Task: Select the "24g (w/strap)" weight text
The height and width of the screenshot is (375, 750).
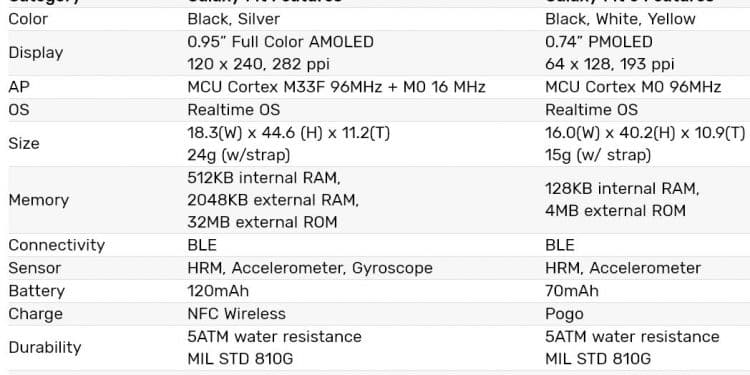Action: tap(238, 155)
